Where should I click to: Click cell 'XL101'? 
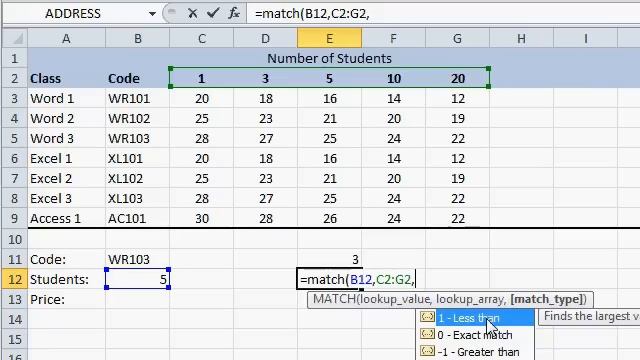(x=138, y=158)
